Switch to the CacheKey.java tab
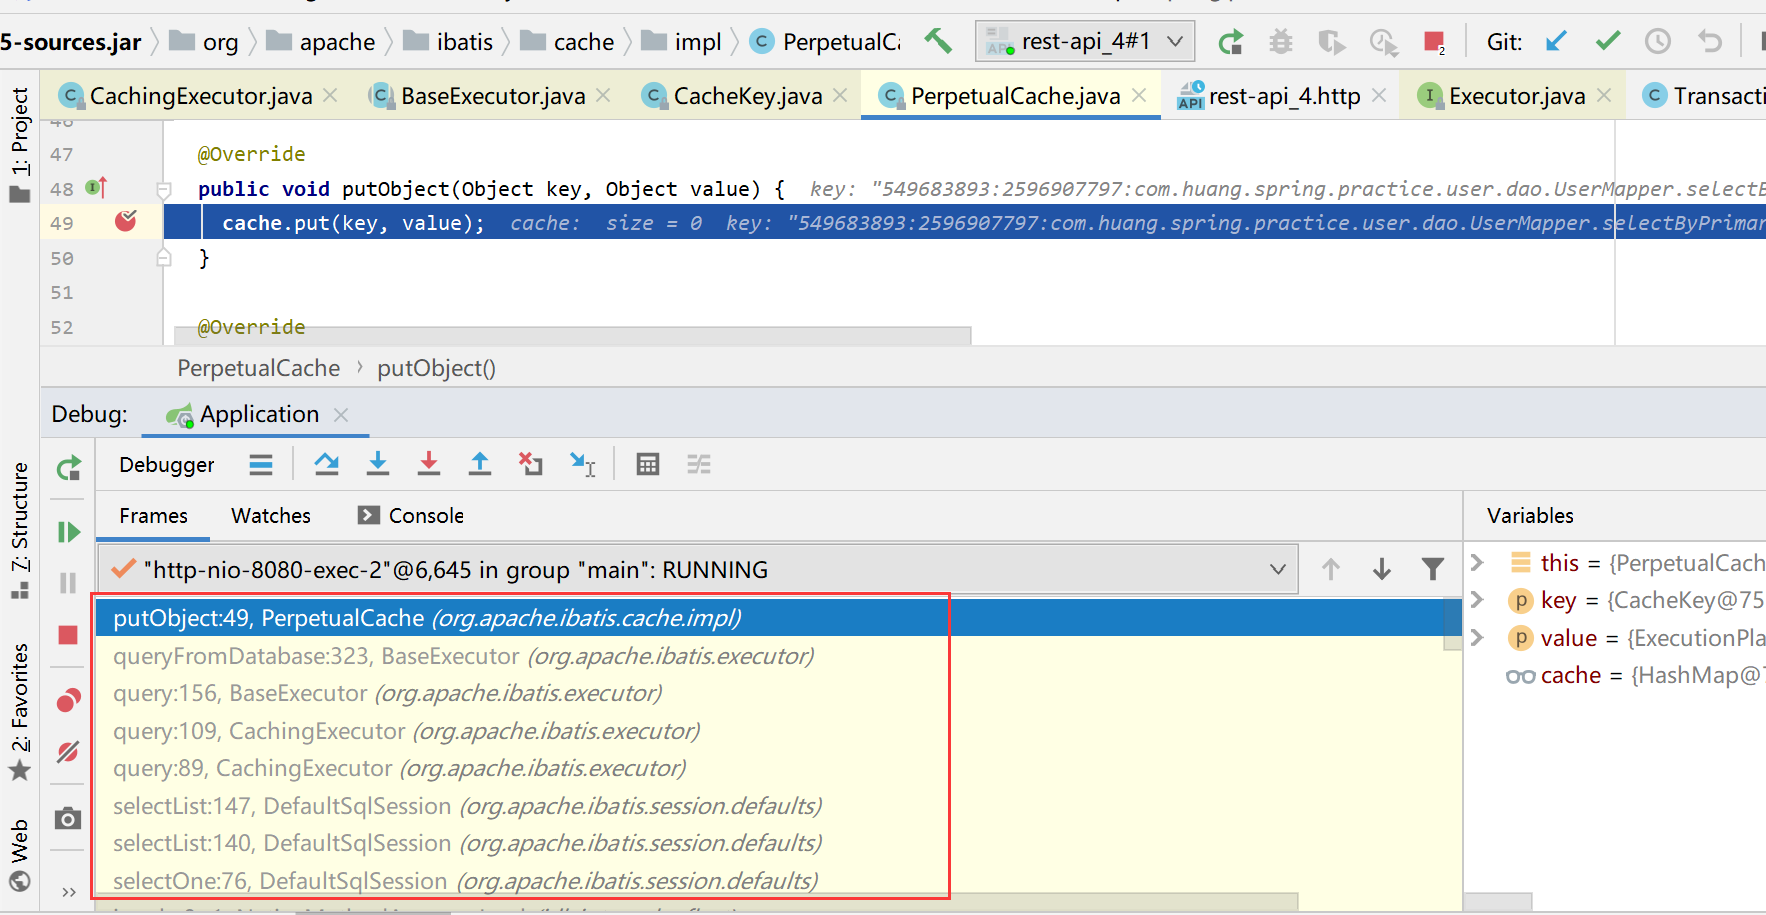Image resolution: width=1766 pixels, height=915 pixels. (x=747, y=96)
